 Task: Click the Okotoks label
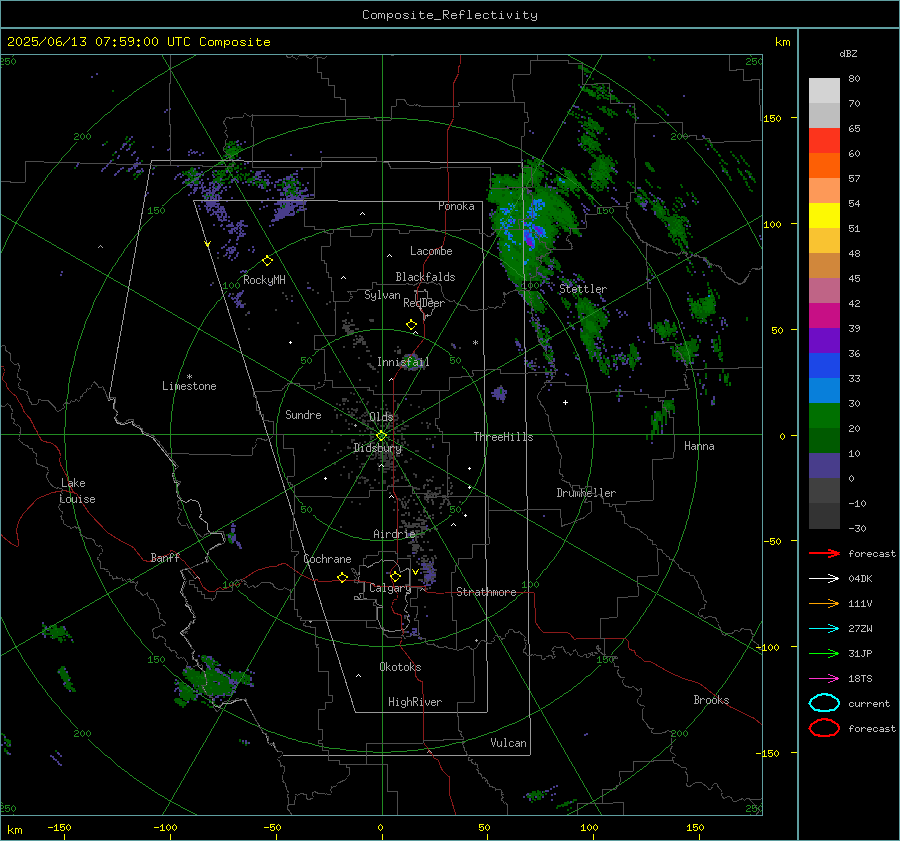pyautogui.click(x=400, y=667)
